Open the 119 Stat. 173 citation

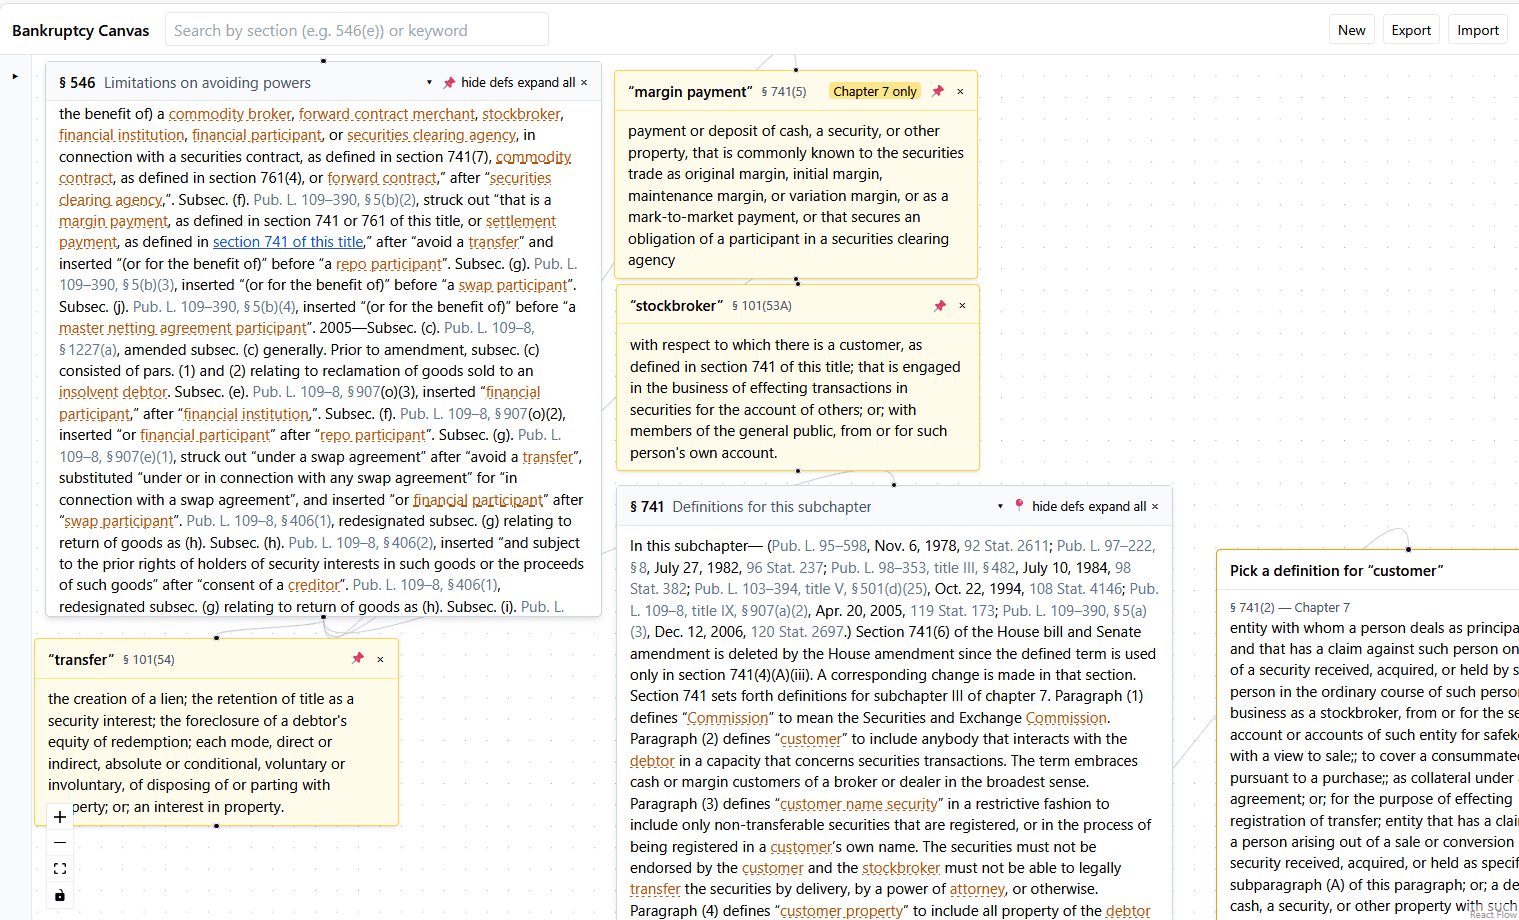pos(953,611)
